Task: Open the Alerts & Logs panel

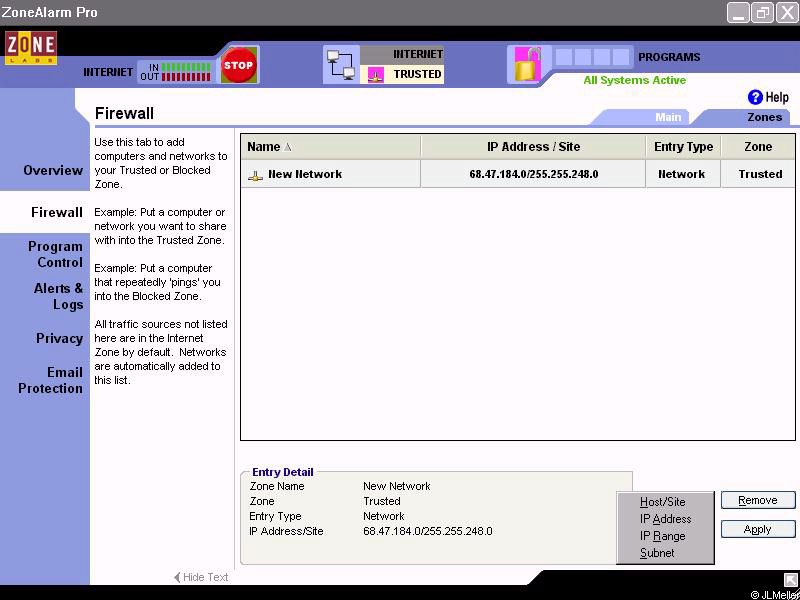Action: click(x=58, y=296)
